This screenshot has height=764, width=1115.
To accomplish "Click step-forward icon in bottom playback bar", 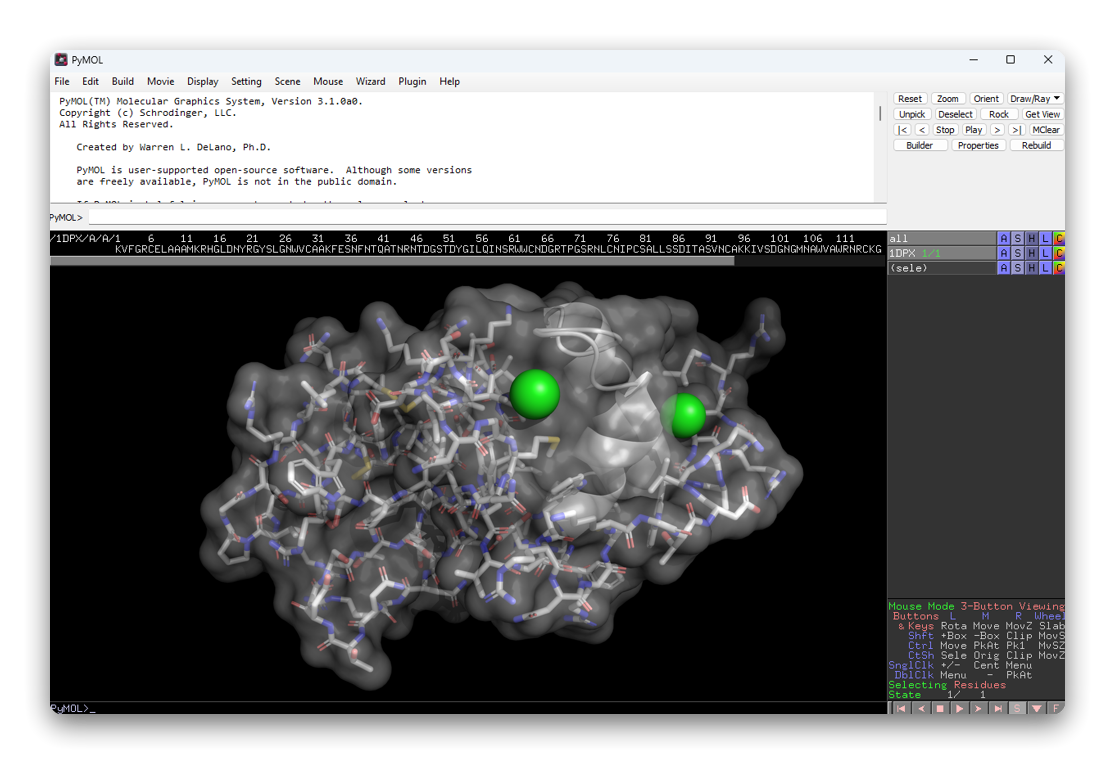I will coord(978,709).
